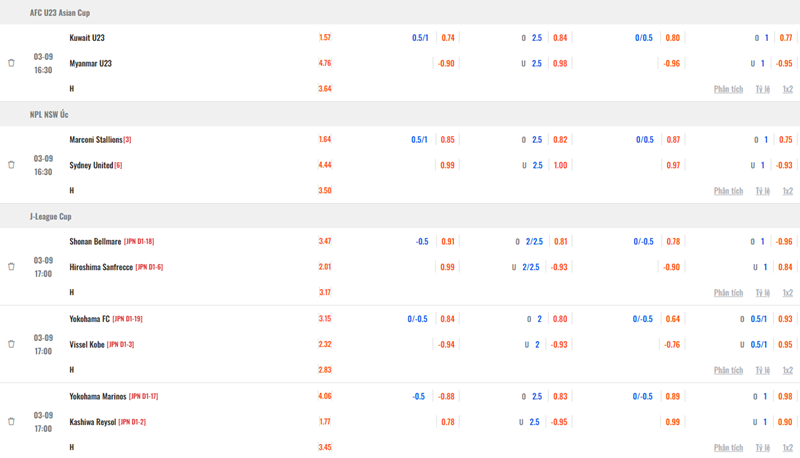Click Hiroshima Sanfrecce team name
This screenshot has height=458, width=800.
[x=101, y=267]
